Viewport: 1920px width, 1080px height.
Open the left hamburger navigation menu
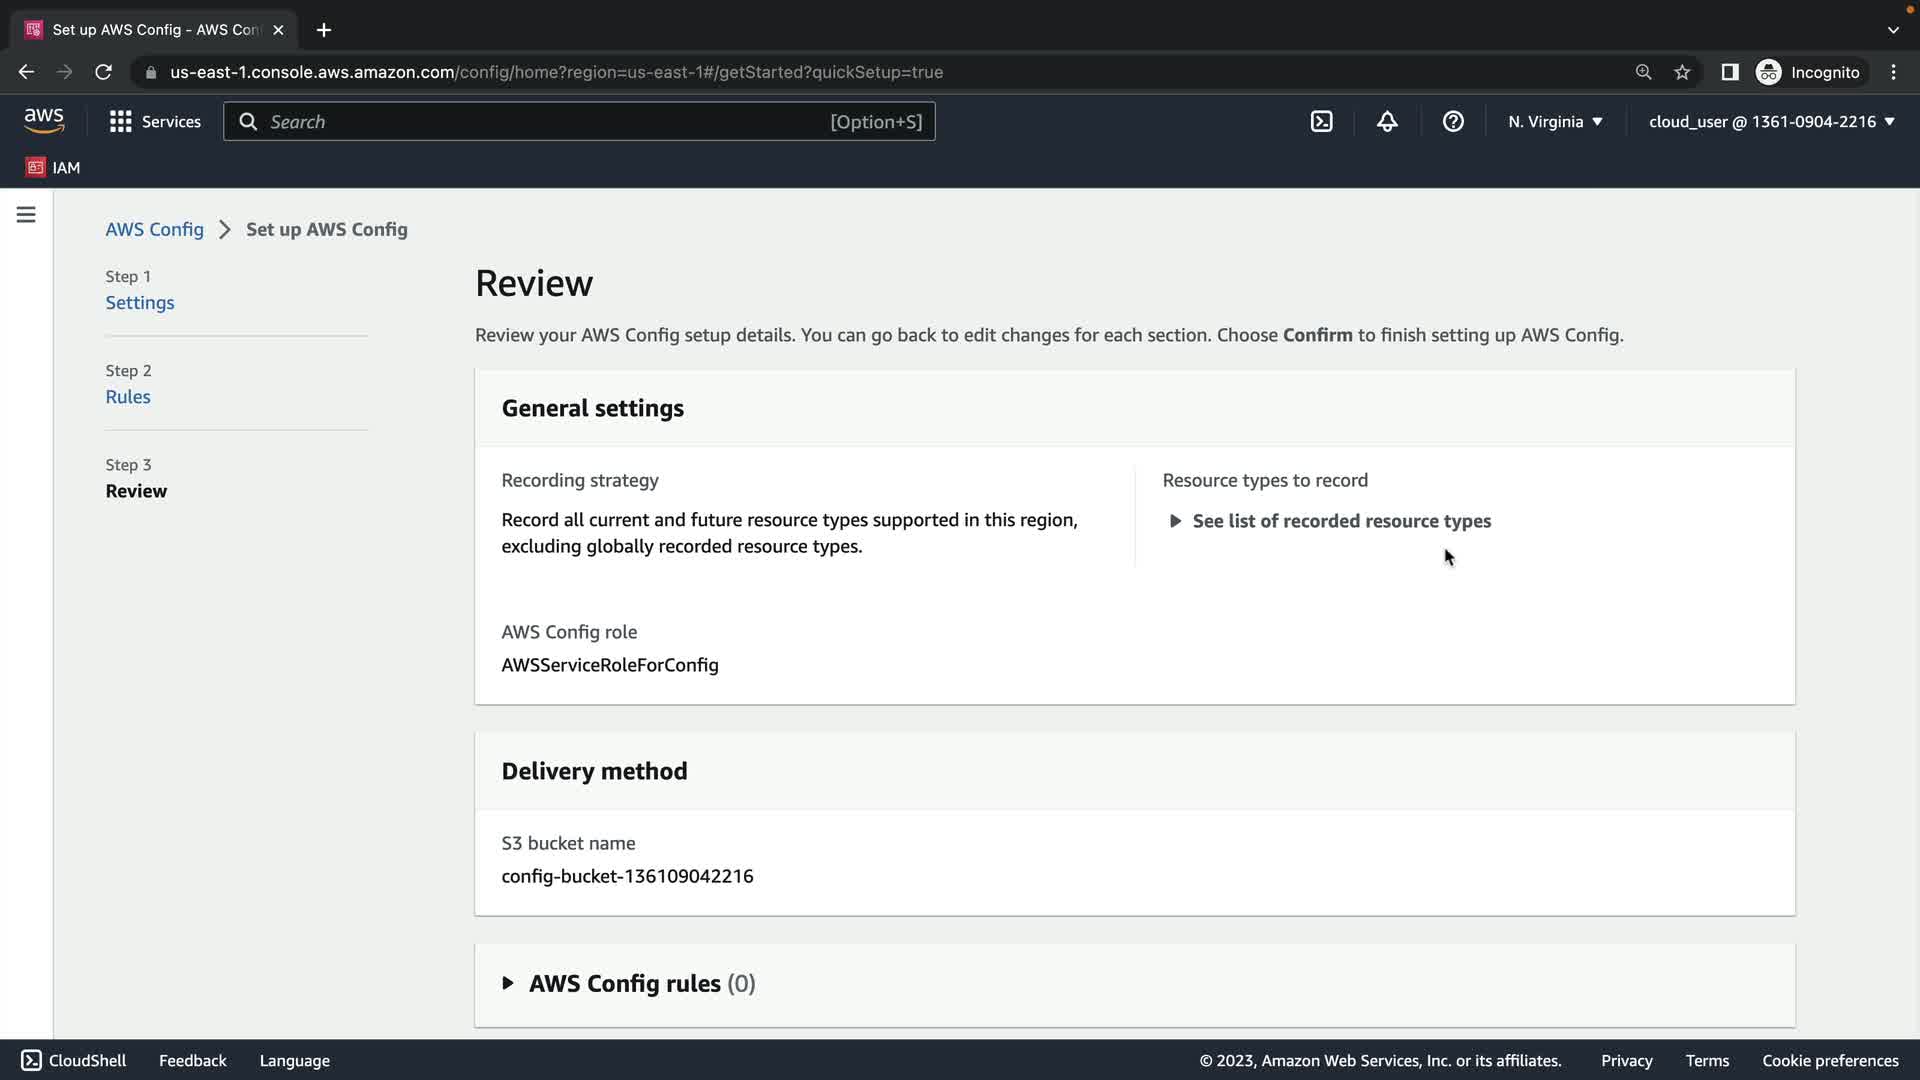pos(26,215)
